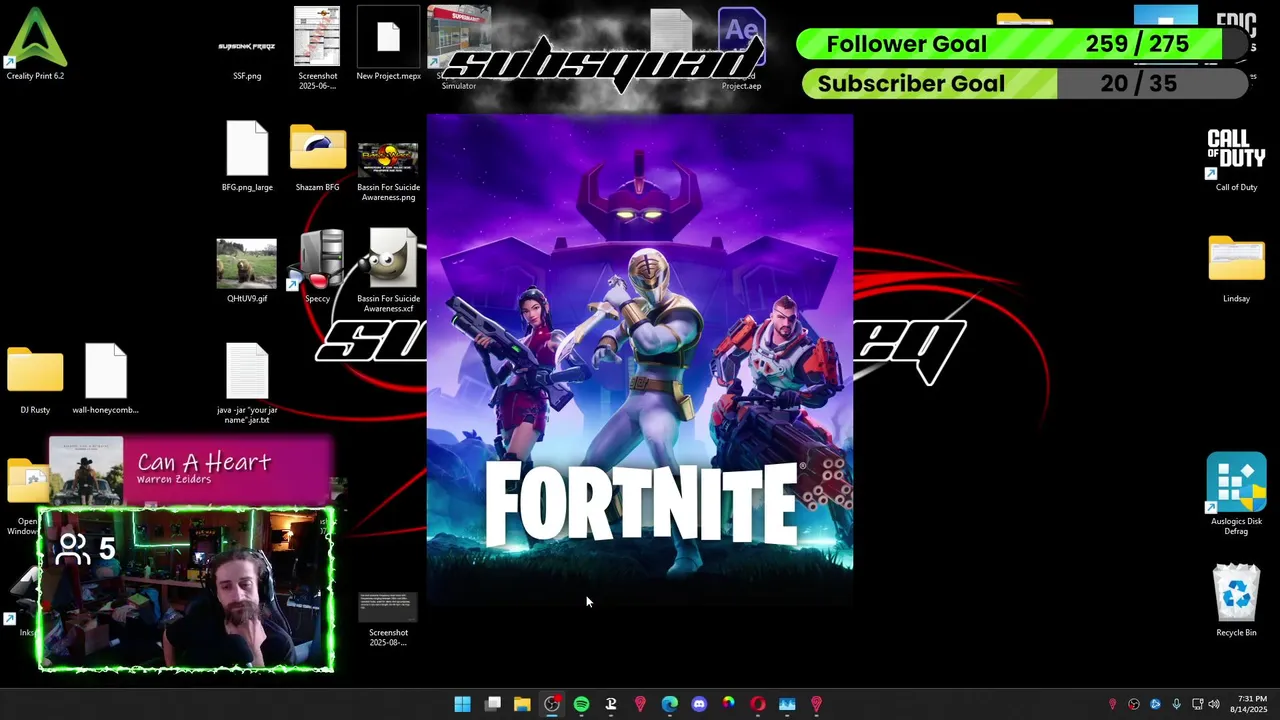Select the New Project.mepx file
The width and height of the screenshot is (1280, 720).
pyautogui.click(x=388, y=45)
